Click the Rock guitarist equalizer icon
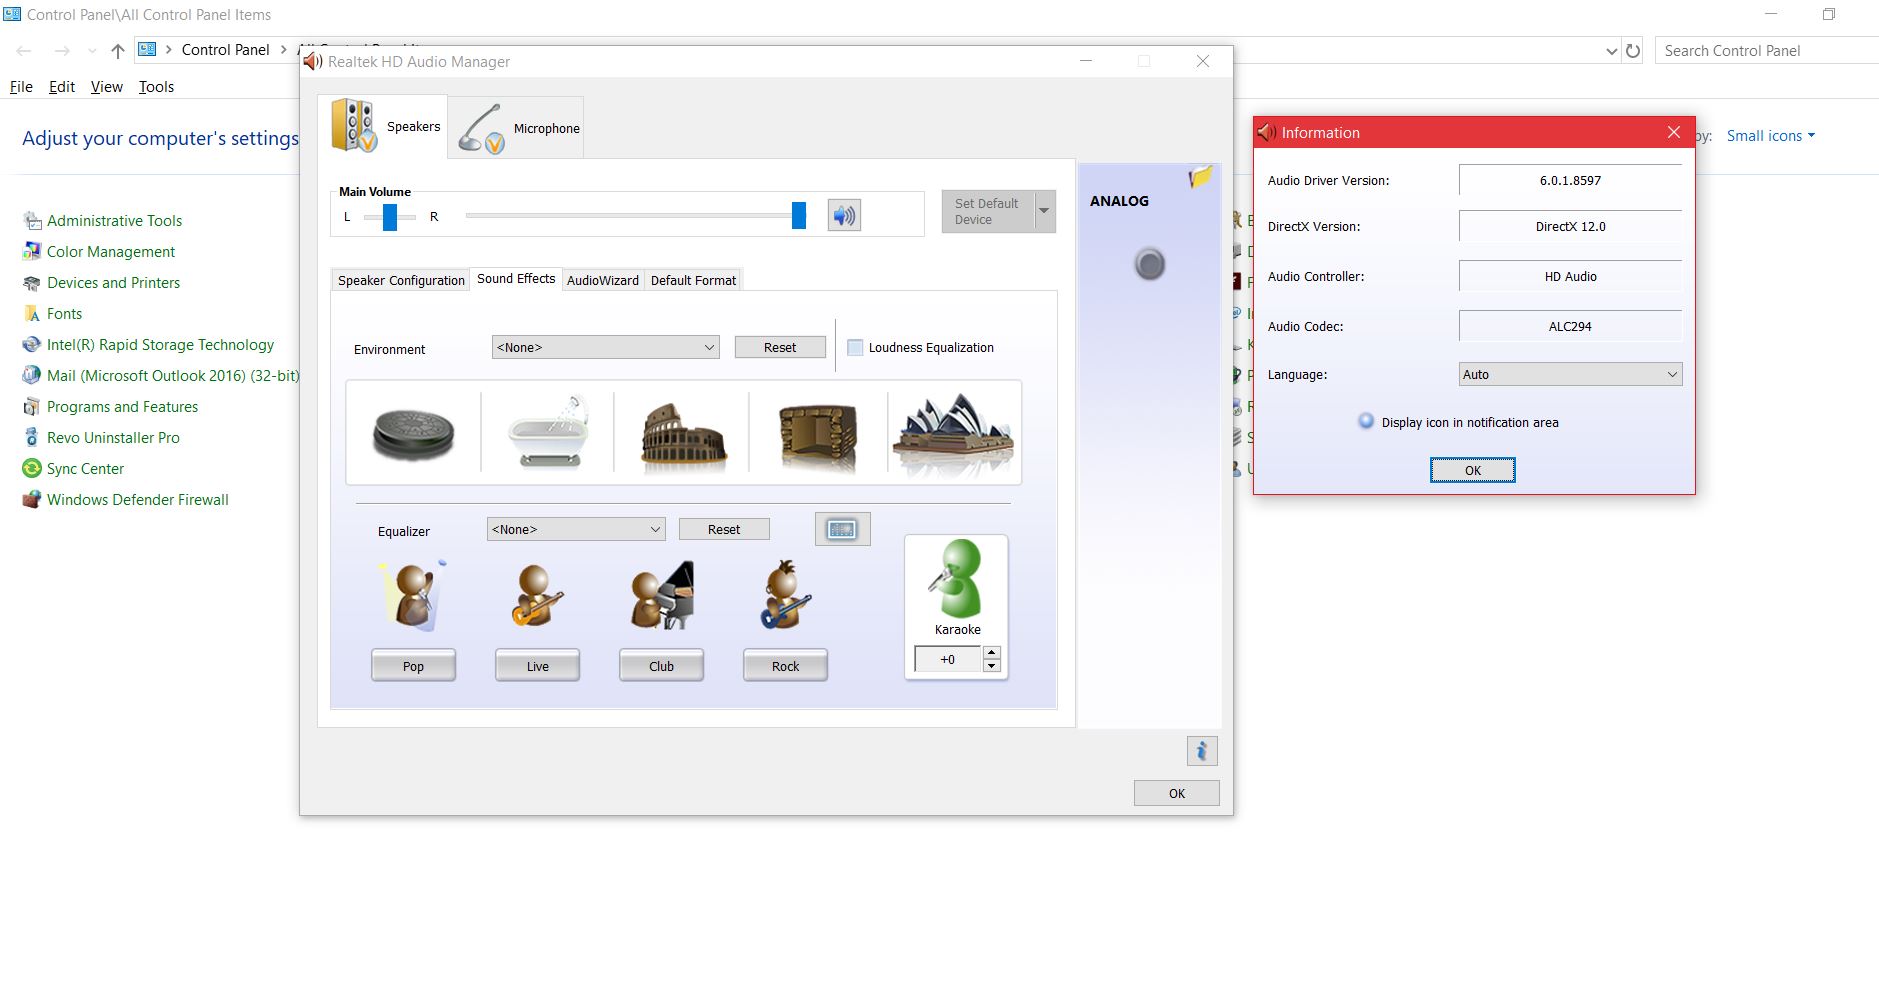 pos(786,595)
